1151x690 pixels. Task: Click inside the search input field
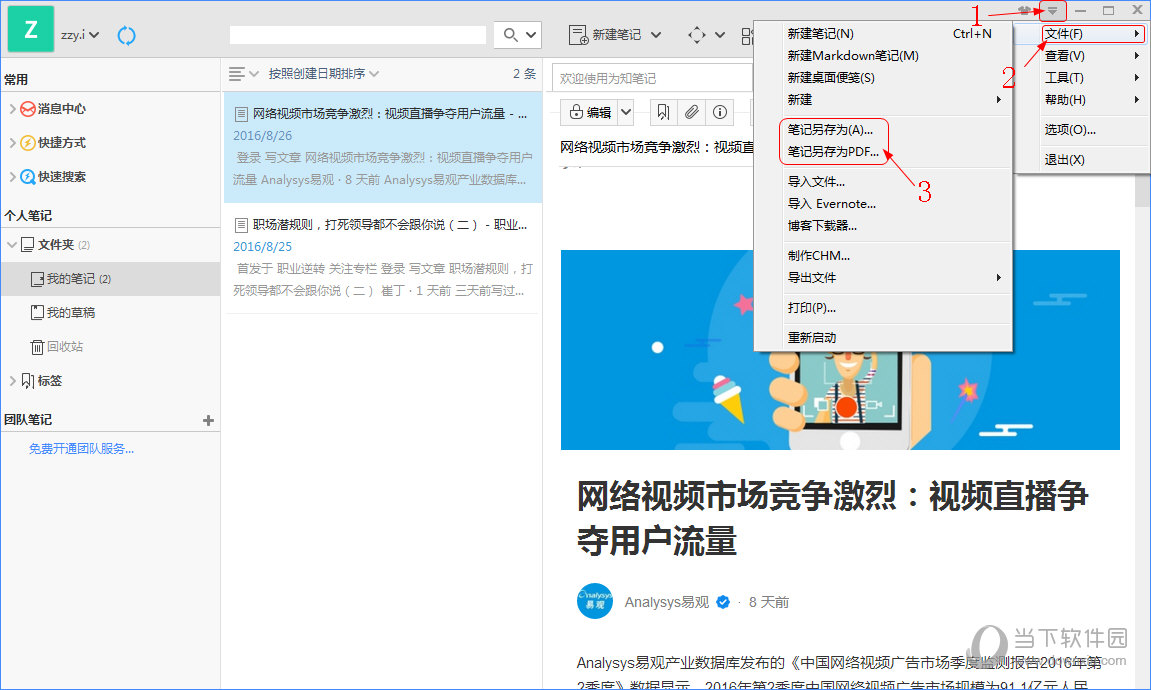355,34
